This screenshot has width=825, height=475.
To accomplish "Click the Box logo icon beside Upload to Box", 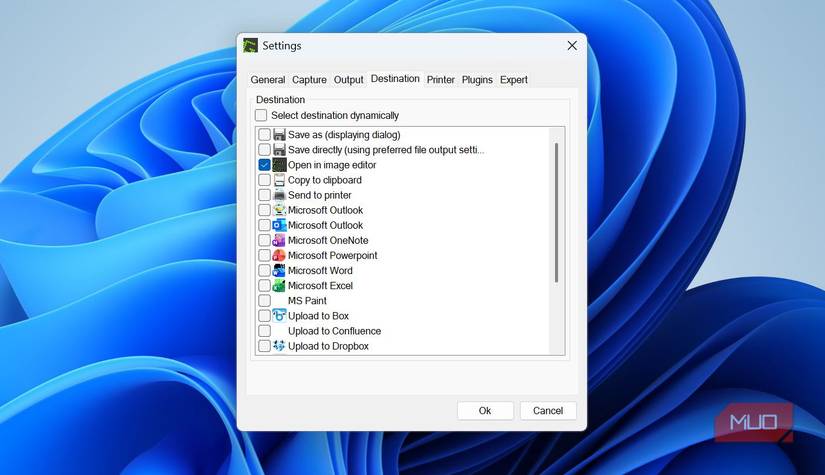I will [279, 316].
